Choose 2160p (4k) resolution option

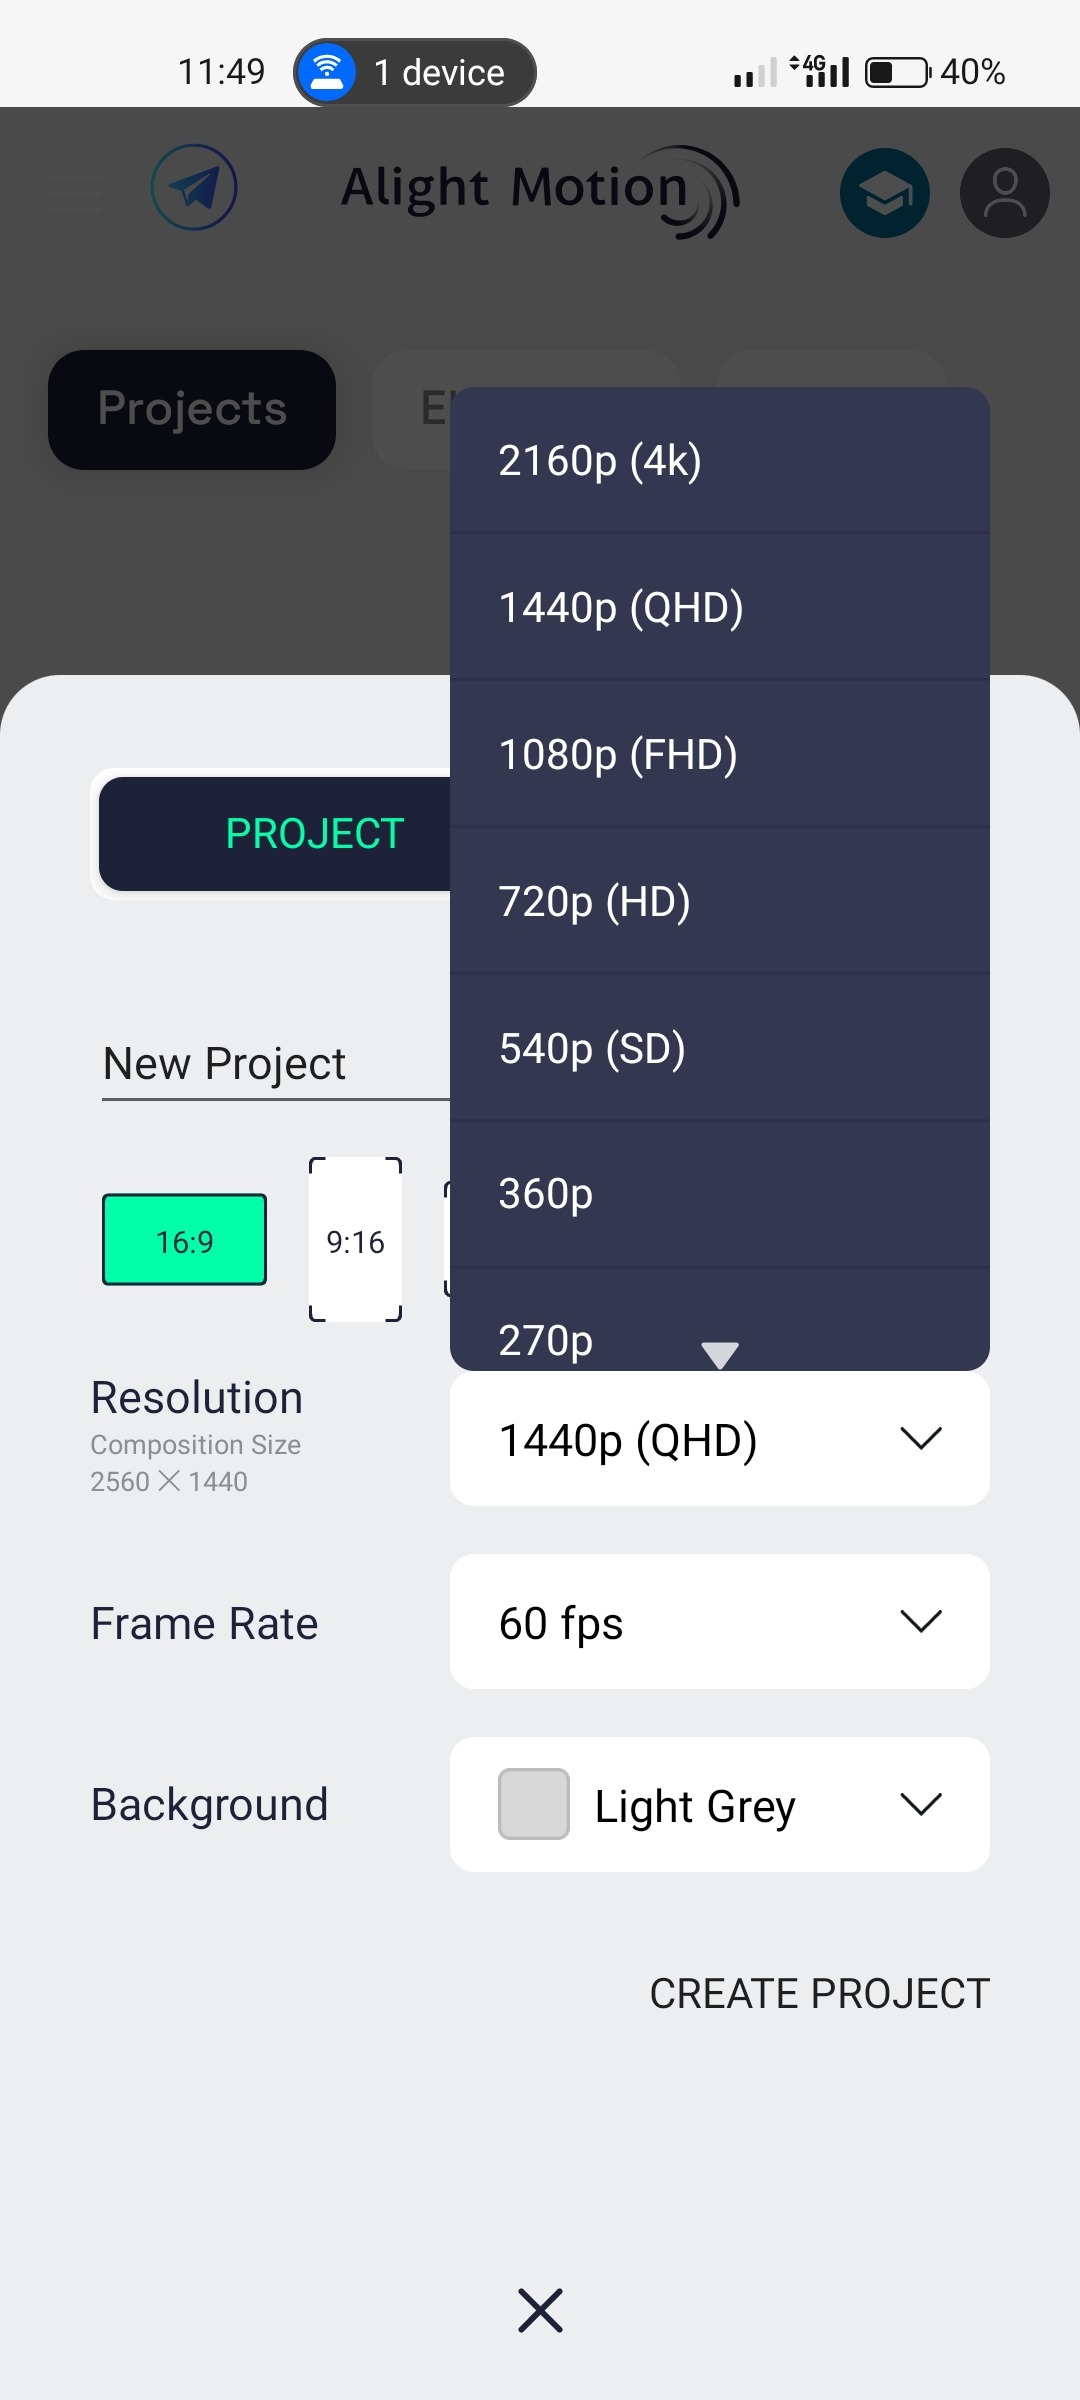tap(720, 460)
